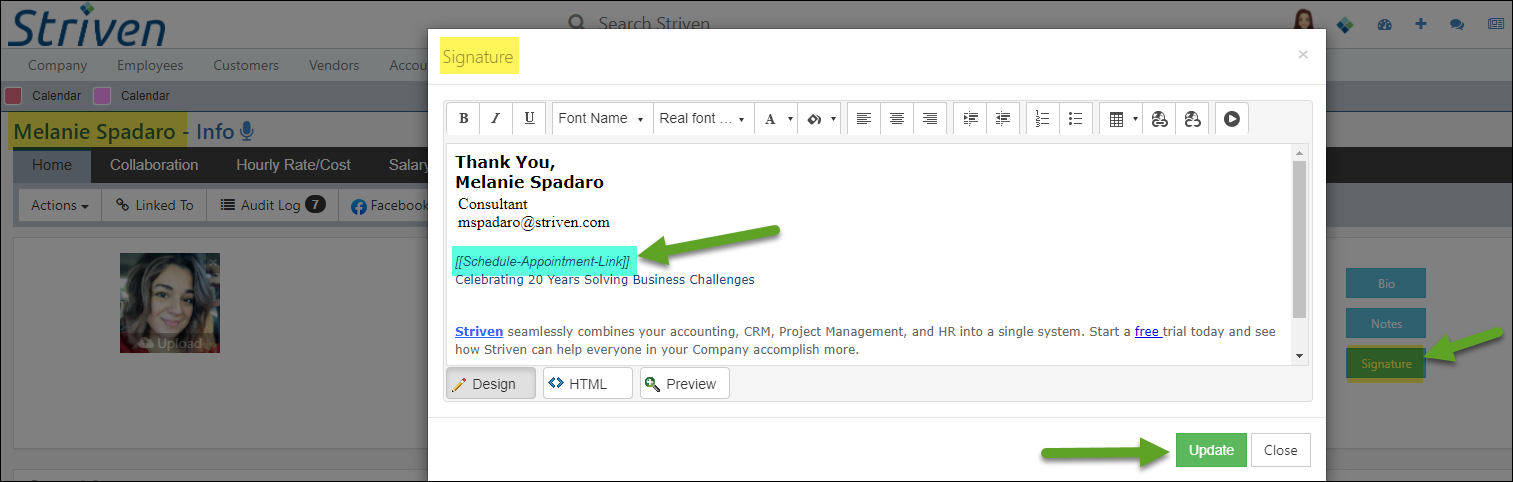1513x482 pixels.
Task: Click the Indent toolbar icon
Action: [x=970, y=118]
